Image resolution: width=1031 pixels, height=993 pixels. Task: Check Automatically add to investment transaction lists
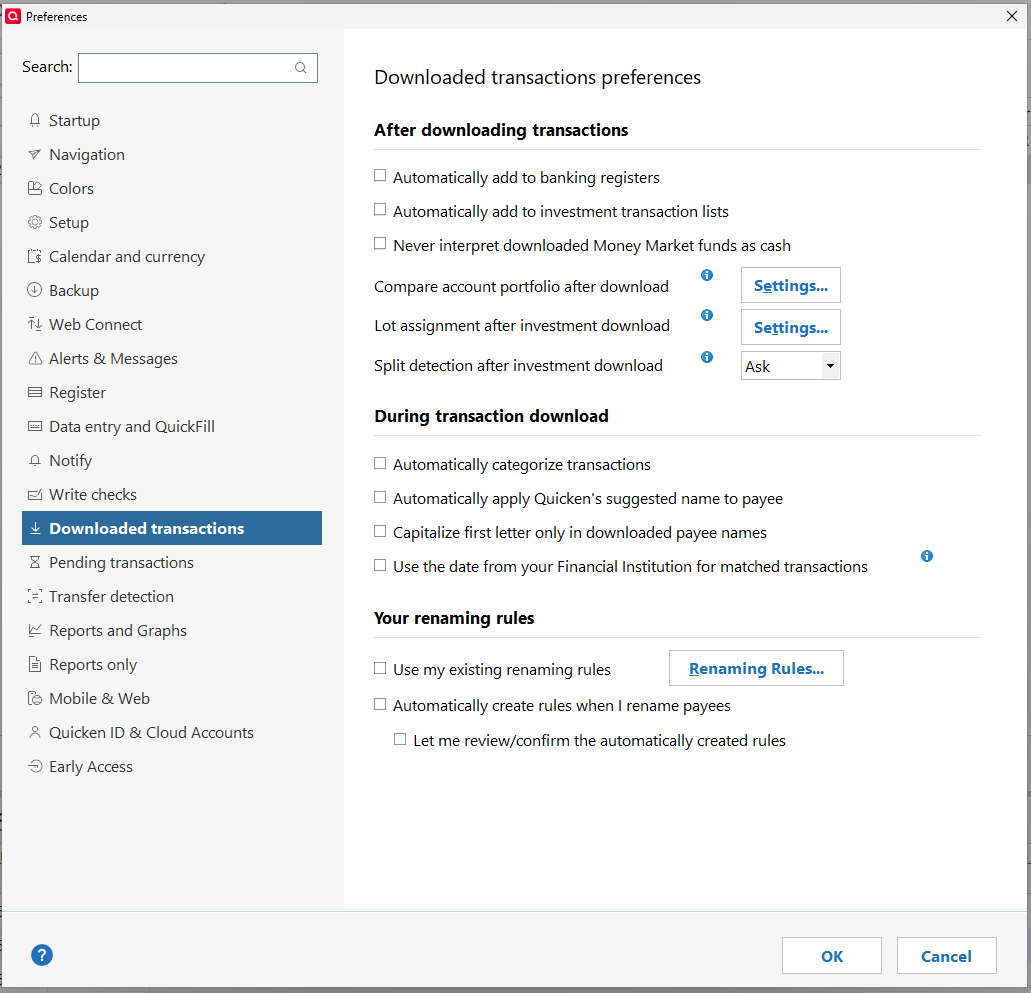[x=380, y=209]
